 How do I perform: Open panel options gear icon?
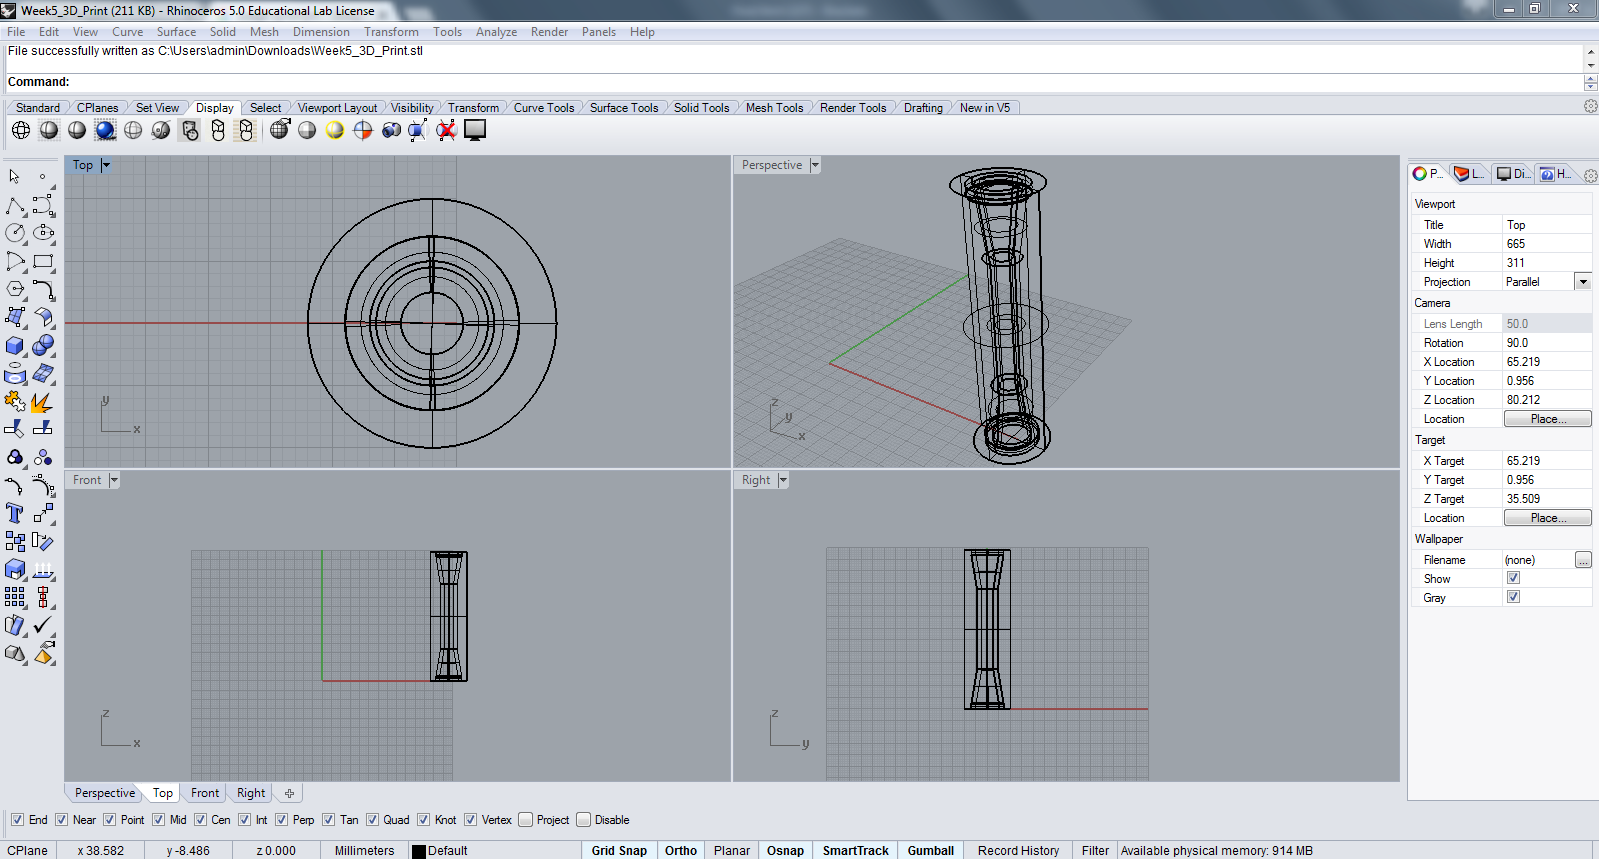coord(1590,175)
